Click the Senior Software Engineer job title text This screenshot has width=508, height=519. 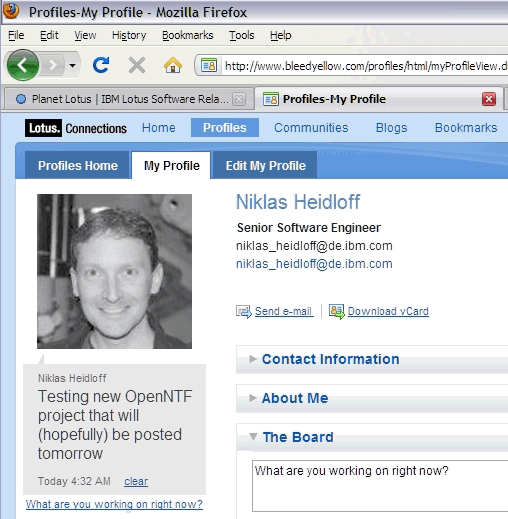309,228
